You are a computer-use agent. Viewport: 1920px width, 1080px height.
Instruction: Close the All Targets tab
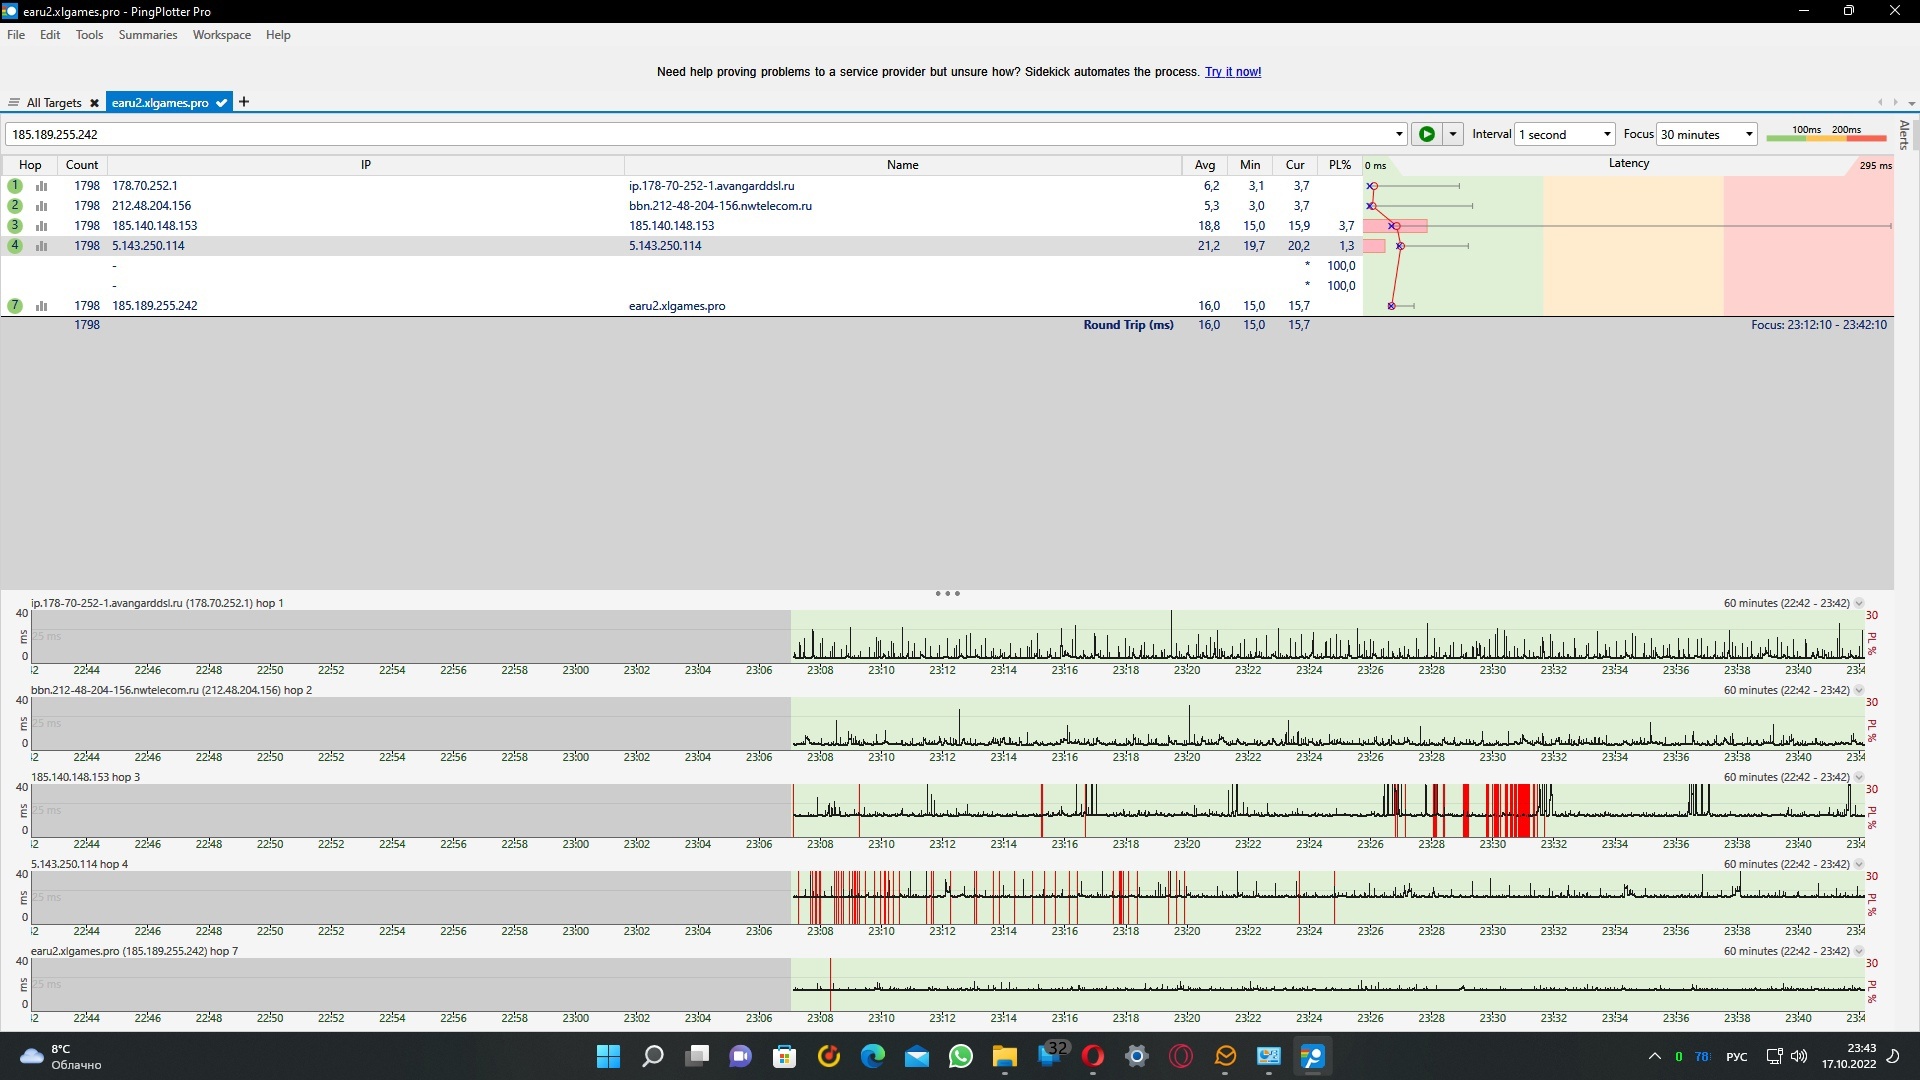tap(94, 103)
